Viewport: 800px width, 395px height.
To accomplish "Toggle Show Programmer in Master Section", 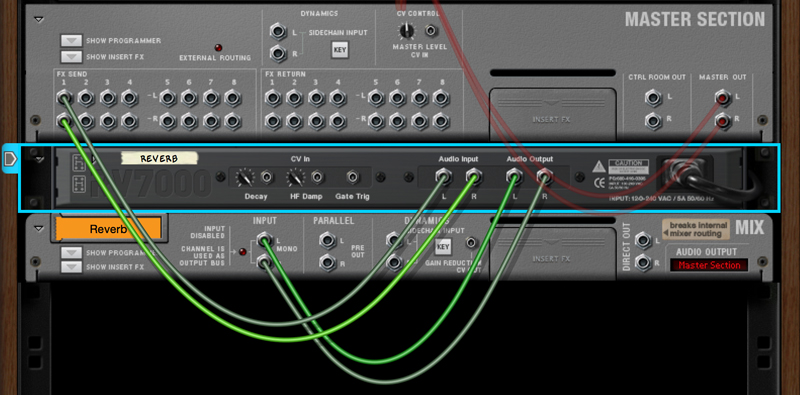I will click(x=71, y=41).
